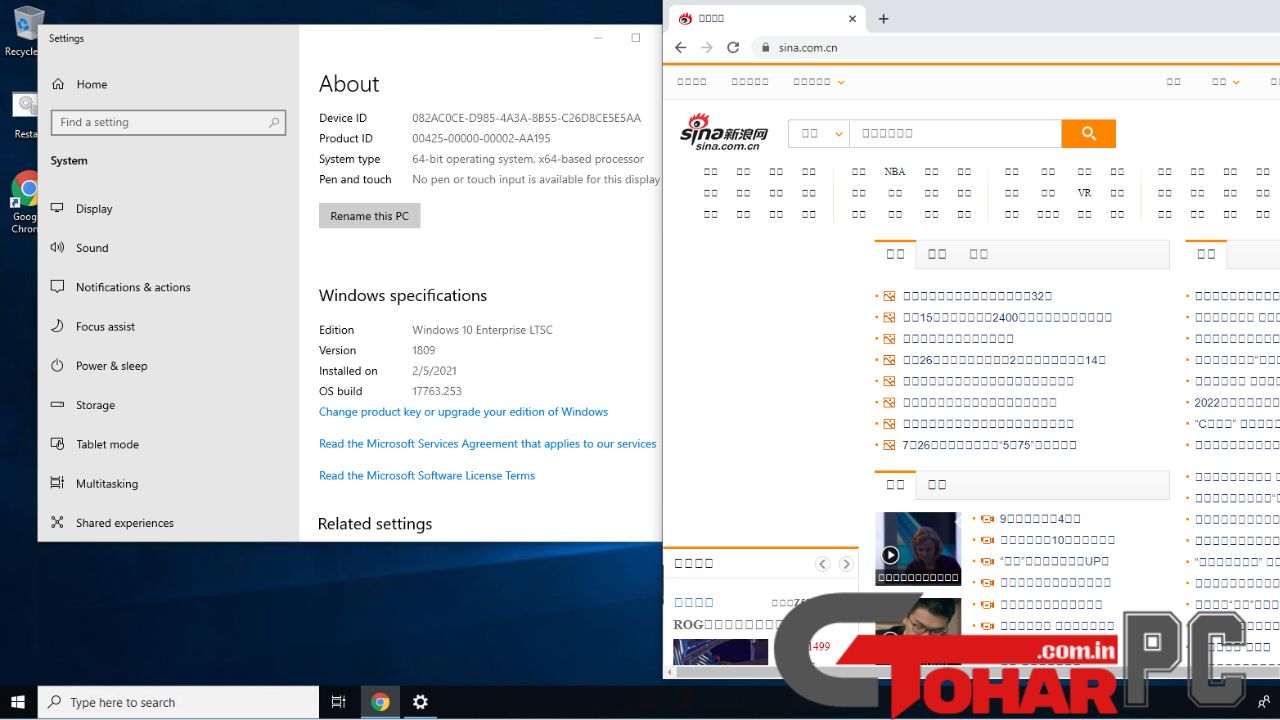
Task: Open search category dropdown beside Sina search box
Action: coord(819,133)
